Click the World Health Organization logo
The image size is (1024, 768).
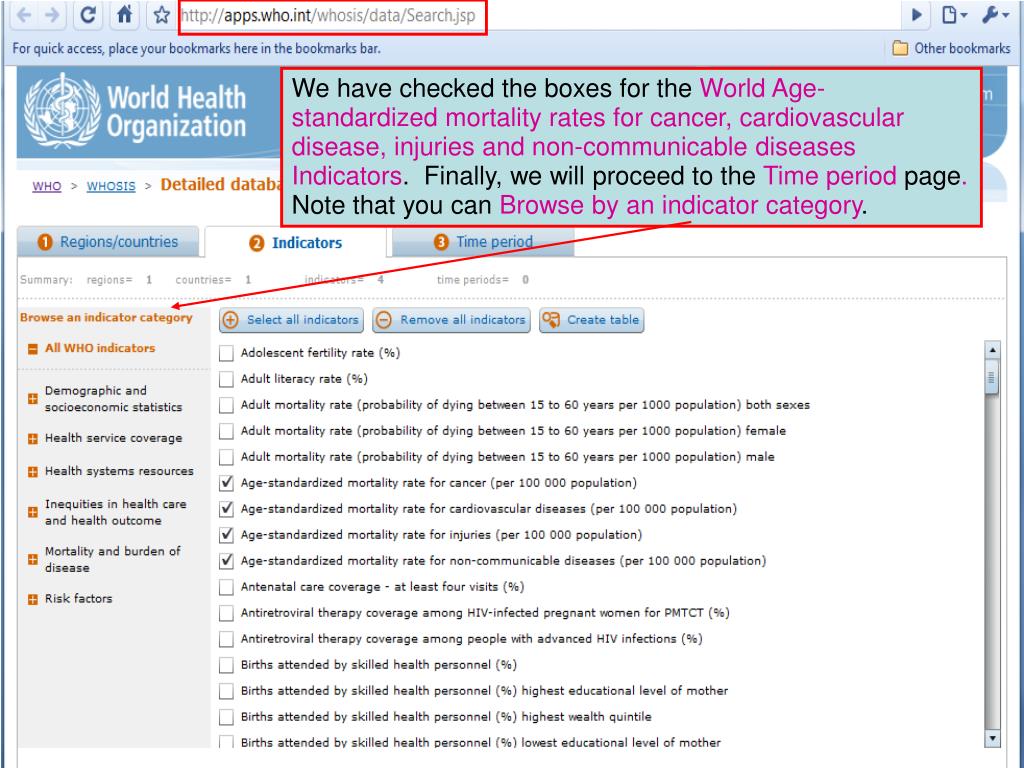(x=135, y=111)
